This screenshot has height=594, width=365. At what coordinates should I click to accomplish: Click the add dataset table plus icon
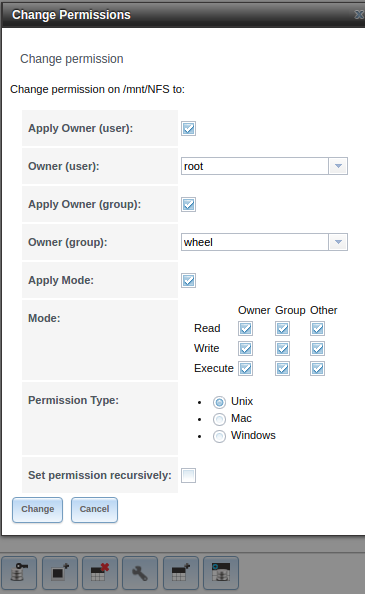(x=181, y=573)
